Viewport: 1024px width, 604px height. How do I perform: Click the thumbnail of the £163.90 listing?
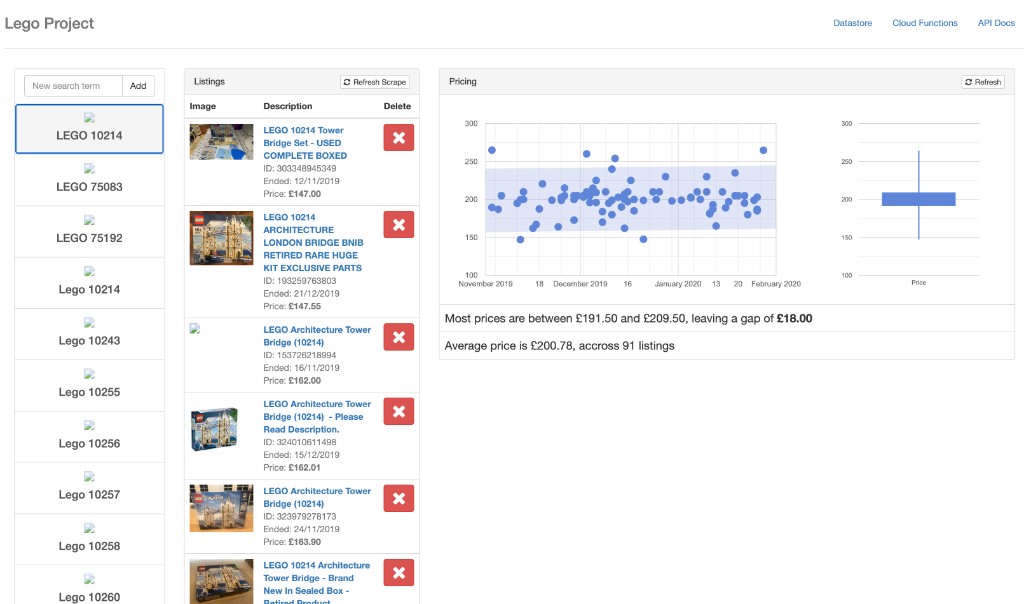[221, 508]
